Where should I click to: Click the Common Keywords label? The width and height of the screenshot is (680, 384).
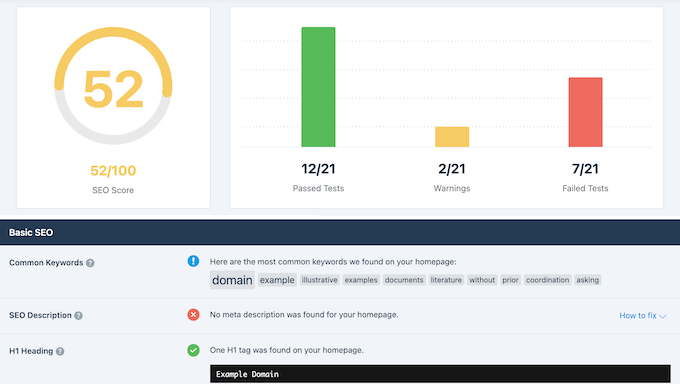pos(46,263)
